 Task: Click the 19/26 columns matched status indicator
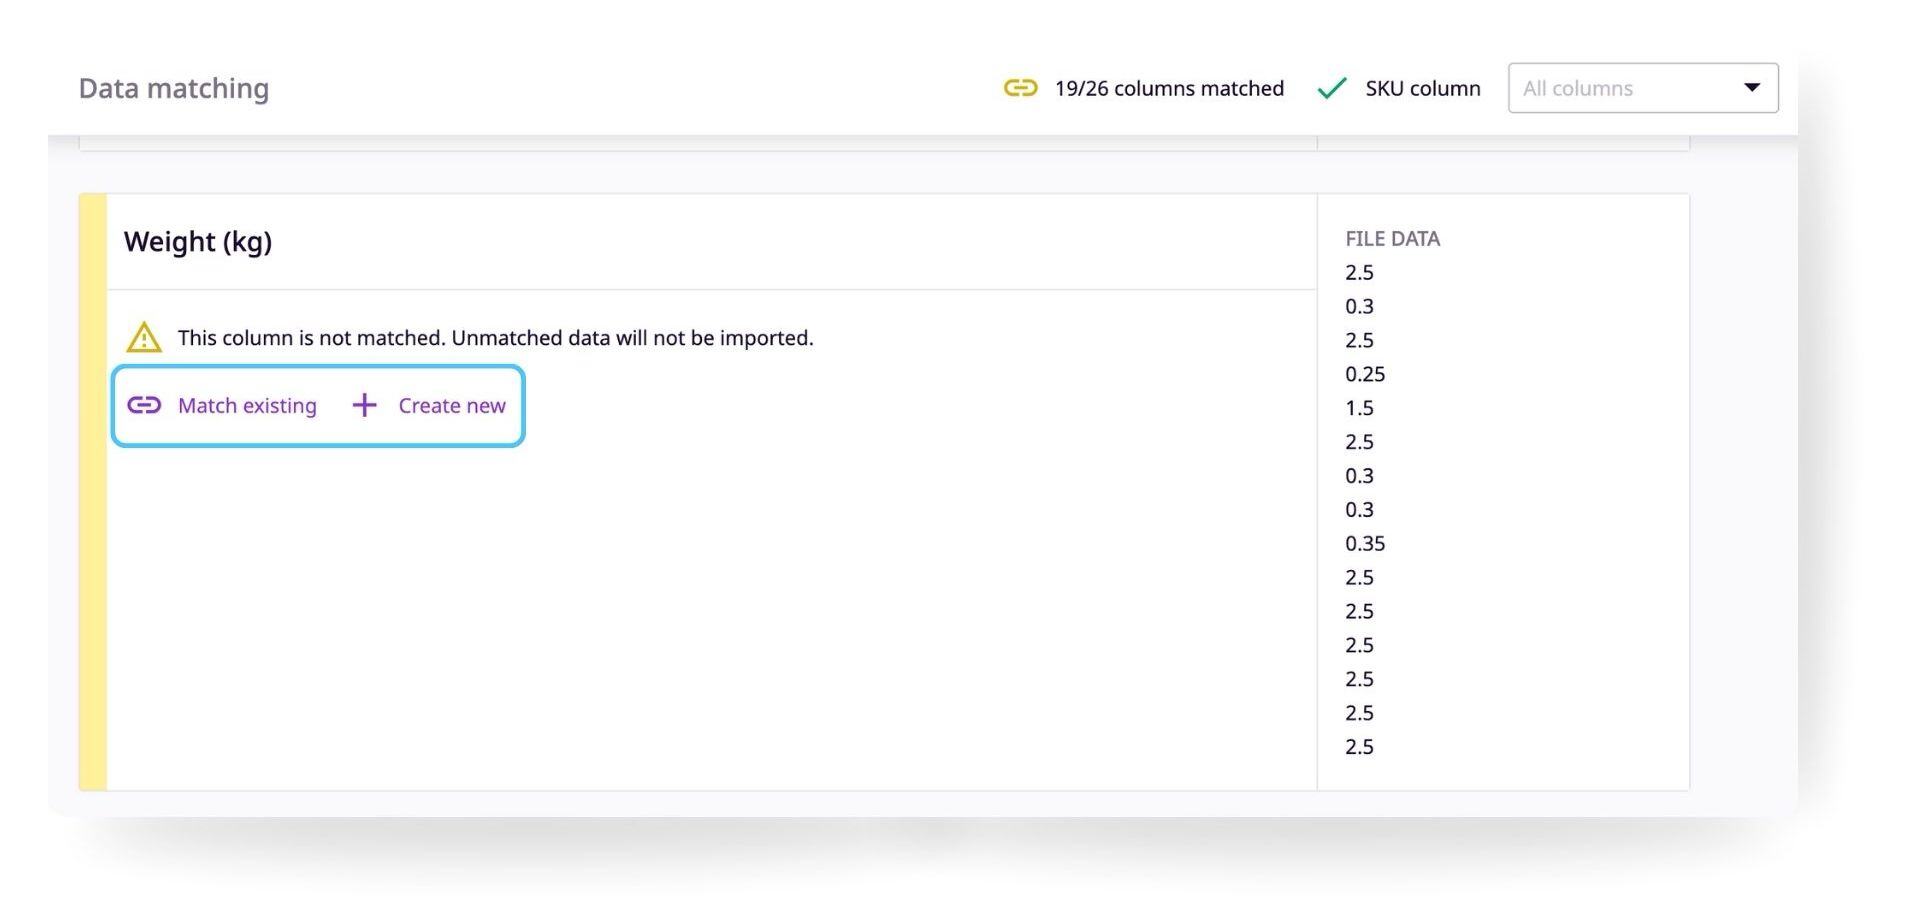click(x=1169, y=88)
